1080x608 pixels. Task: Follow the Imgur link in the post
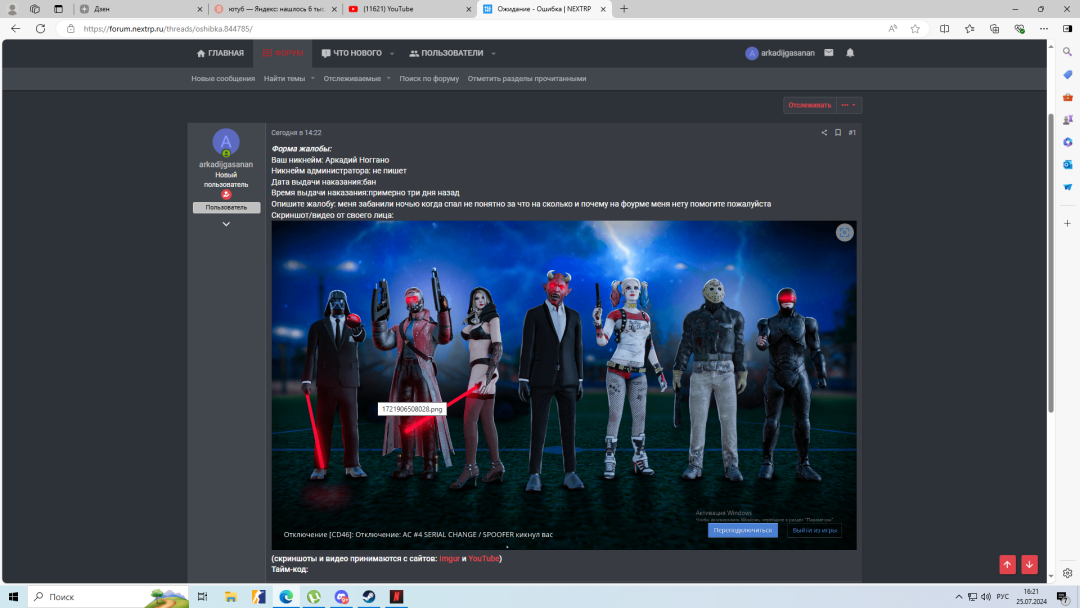[x=449, y=558]
